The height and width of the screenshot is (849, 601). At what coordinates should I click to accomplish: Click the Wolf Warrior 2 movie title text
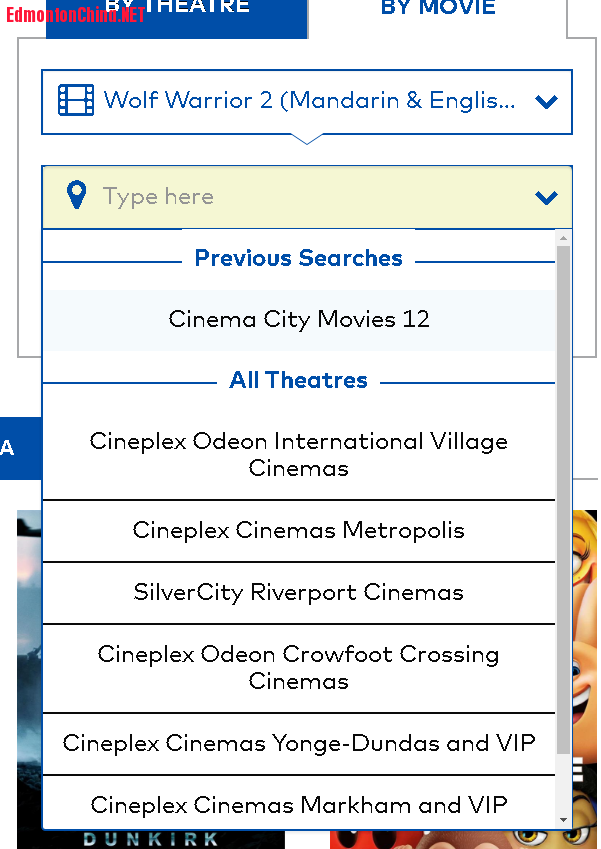click(310, 101)
